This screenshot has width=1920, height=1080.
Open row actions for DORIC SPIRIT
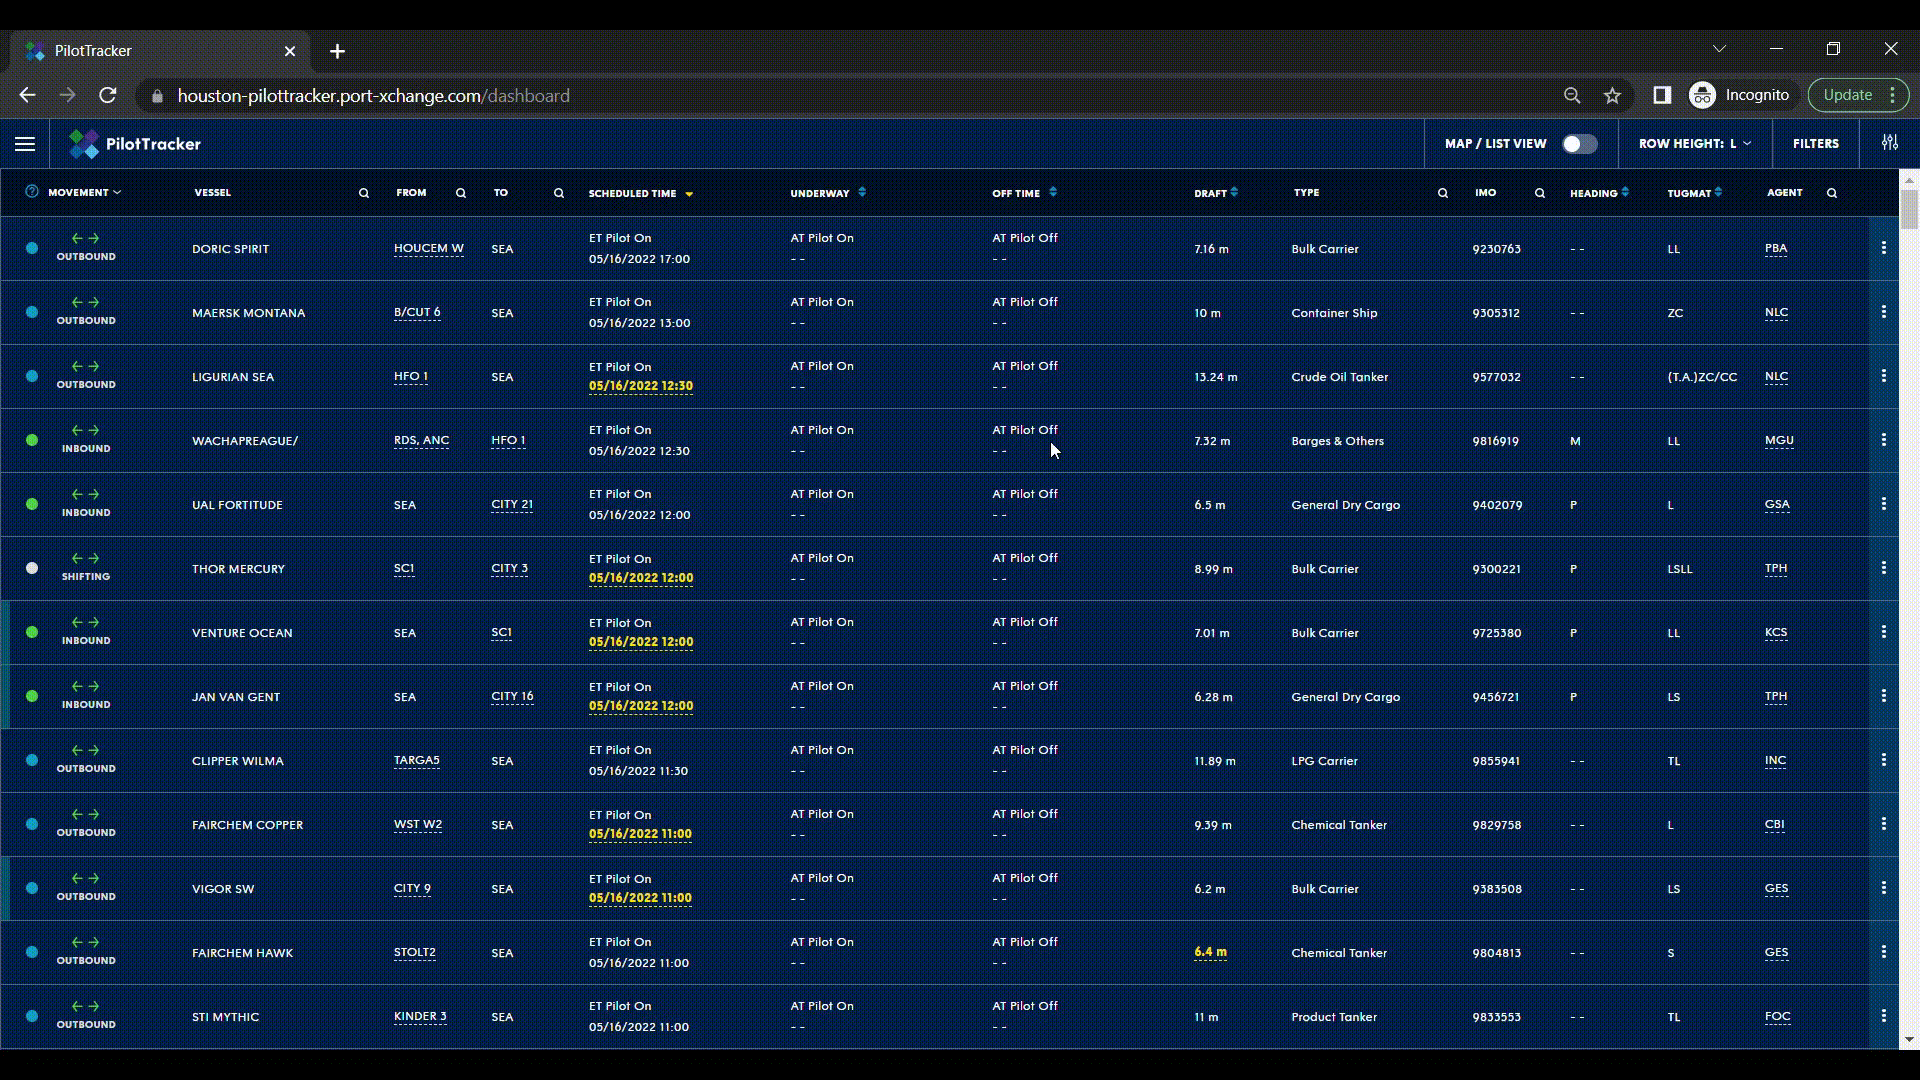click(x=1884, y=248)
